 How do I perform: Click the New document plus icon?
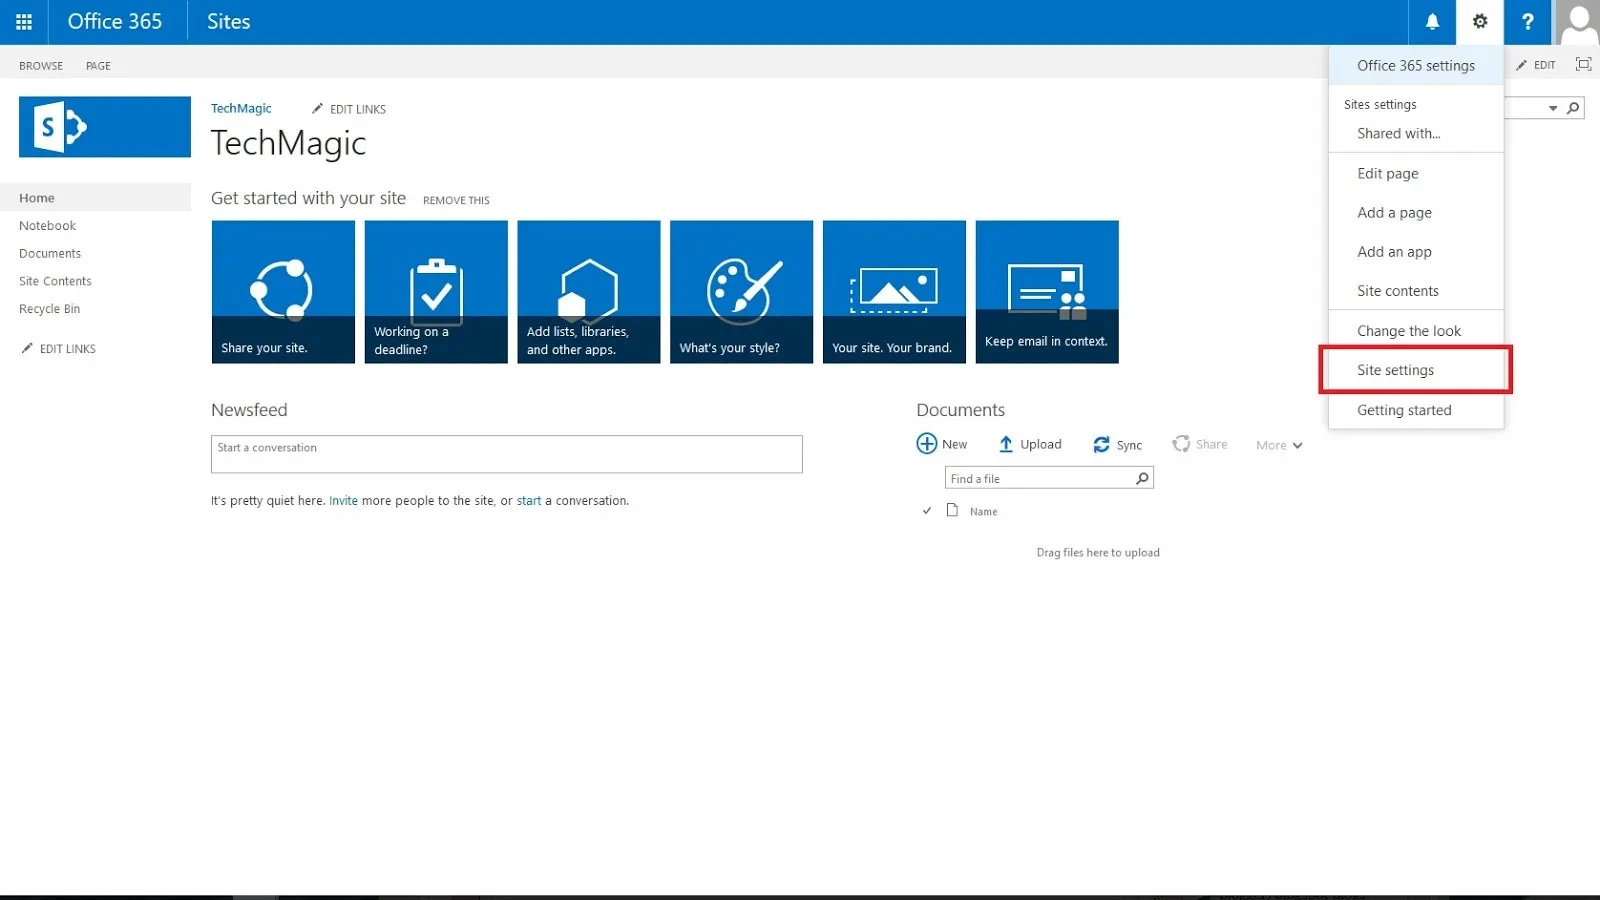[927, 444]
